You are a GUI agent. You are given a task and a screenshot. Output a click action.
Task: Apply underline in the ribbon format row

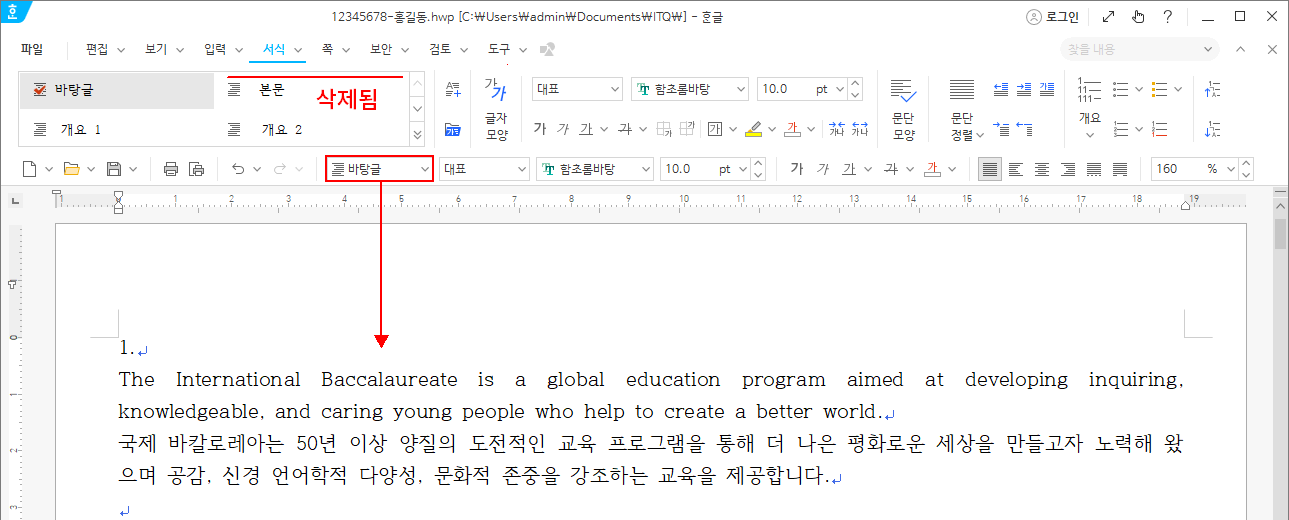586,129
